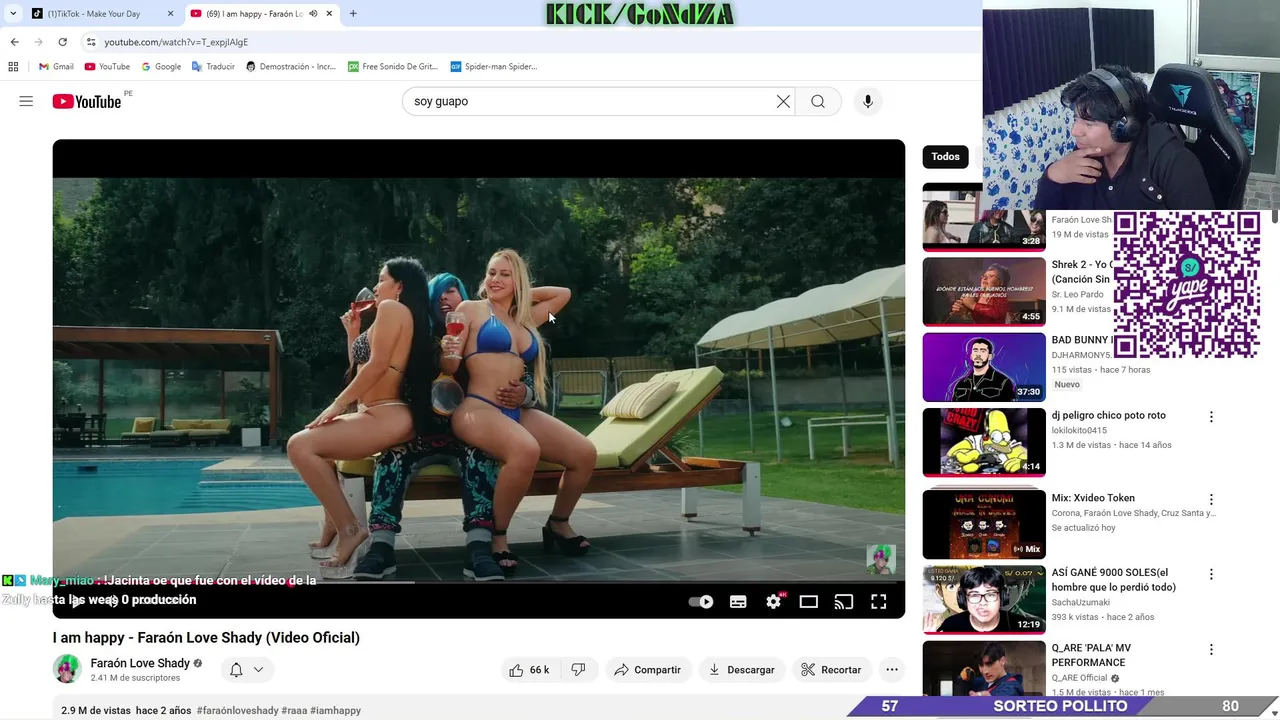Open the apps grid in bookmarks bar
The image size is (1280, 720).
click(13, 67)
